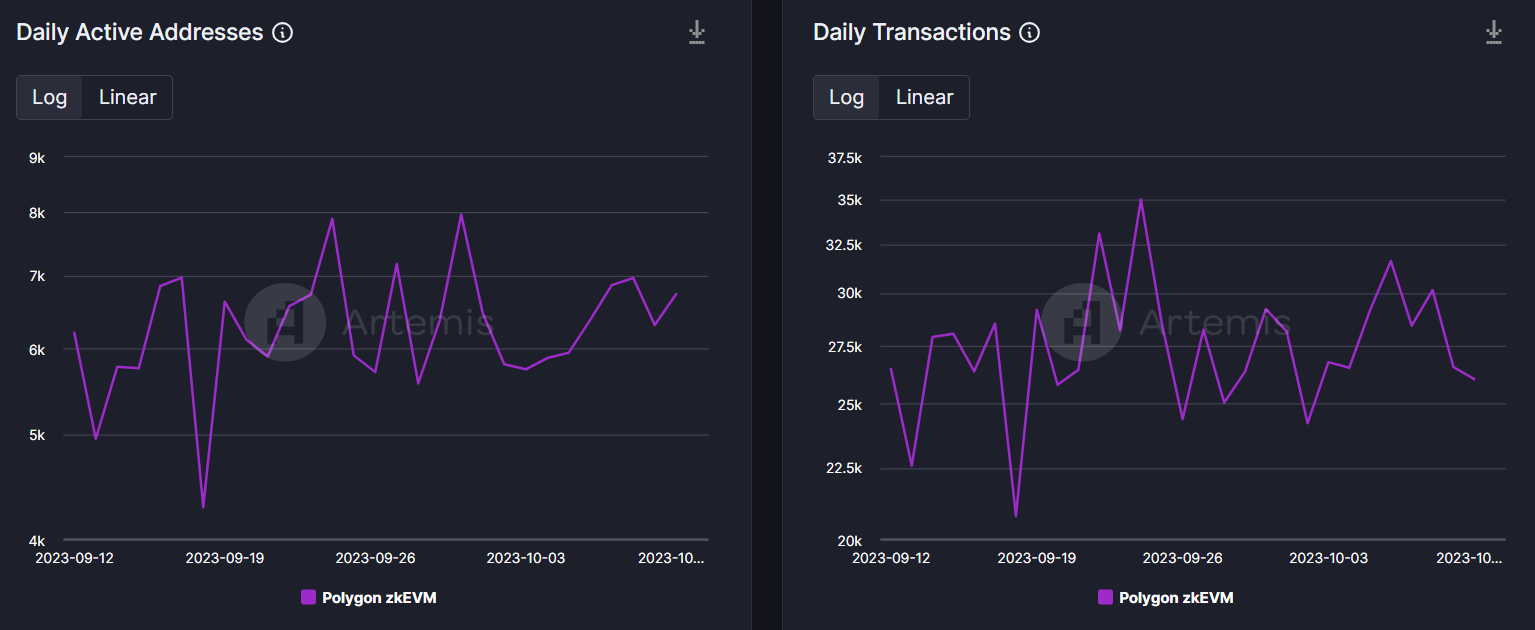Click the lowest dip in Daily Transactions line
This screenshot has width=1535, height=630.
click(x=1016, y=516)
